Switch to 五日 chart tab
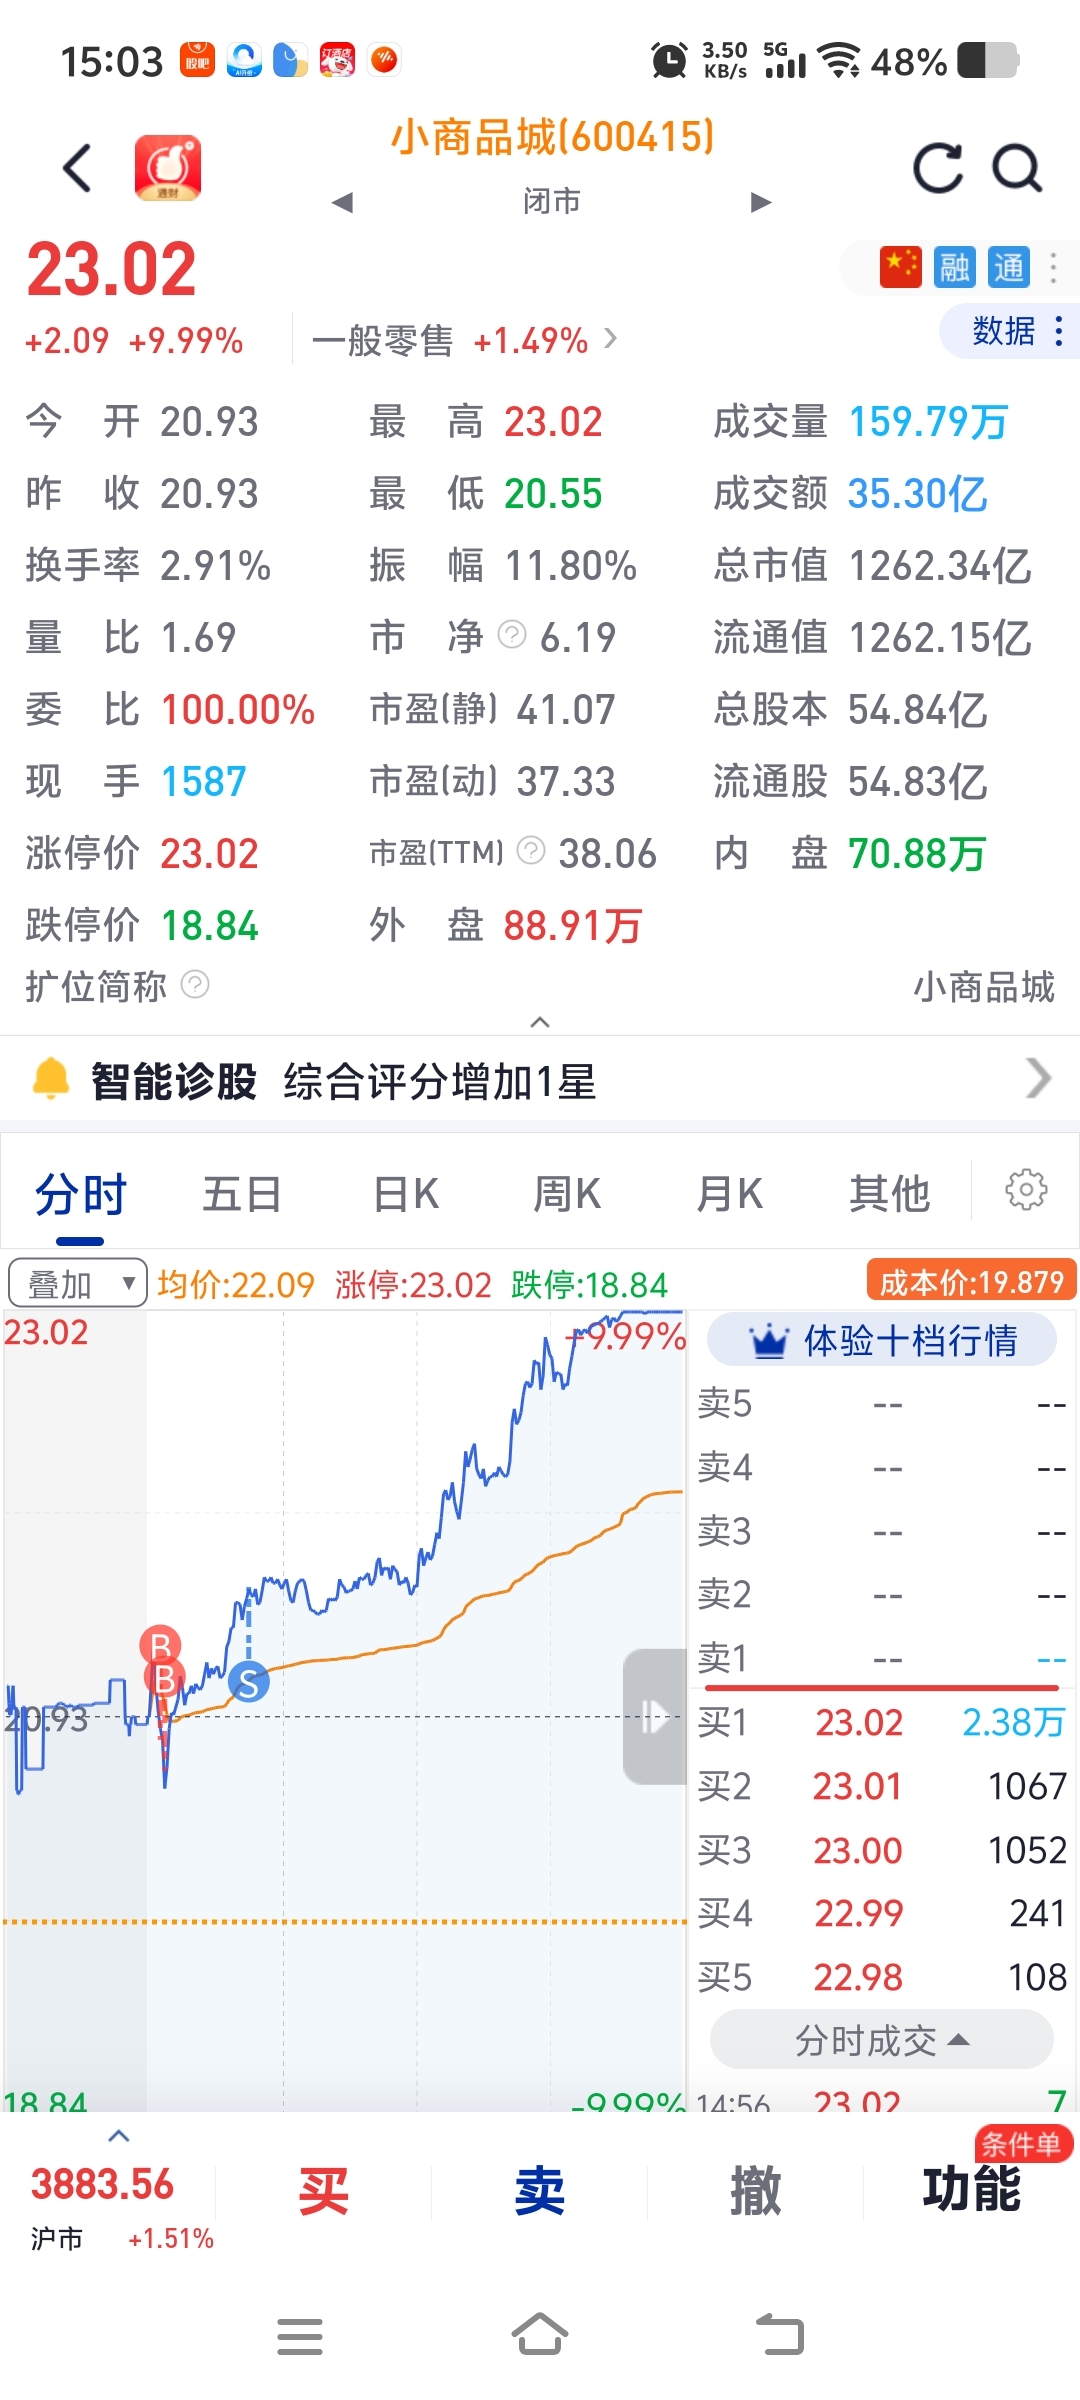The height and width of the screenshot is (2400, 1080). point(242,1194)
